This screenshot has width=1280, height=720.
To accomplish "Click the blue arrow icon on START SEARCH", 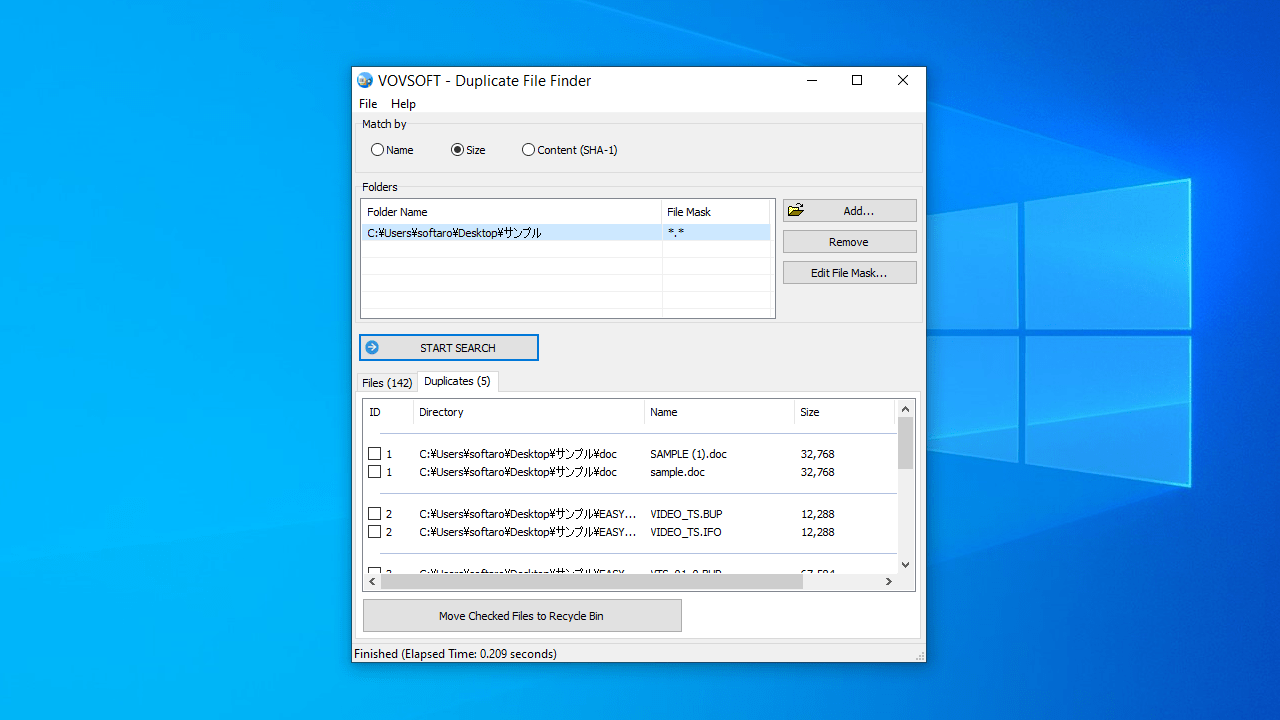I will pos(372,347).
